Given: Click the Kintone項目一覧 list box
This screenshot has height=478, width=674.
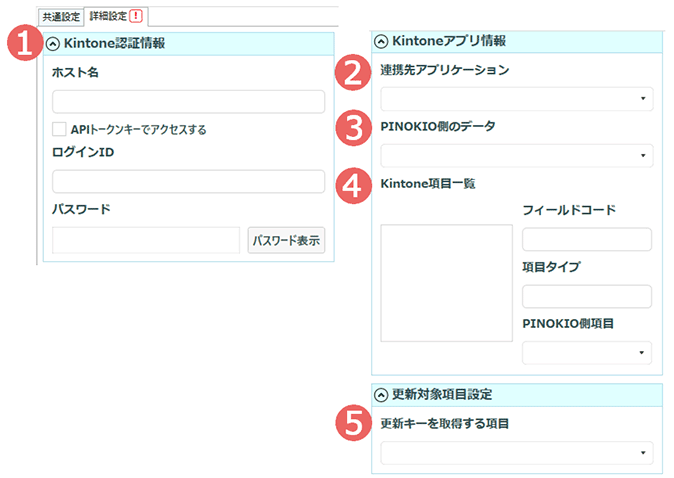Looking at the screenshot, I should point(446,283).
